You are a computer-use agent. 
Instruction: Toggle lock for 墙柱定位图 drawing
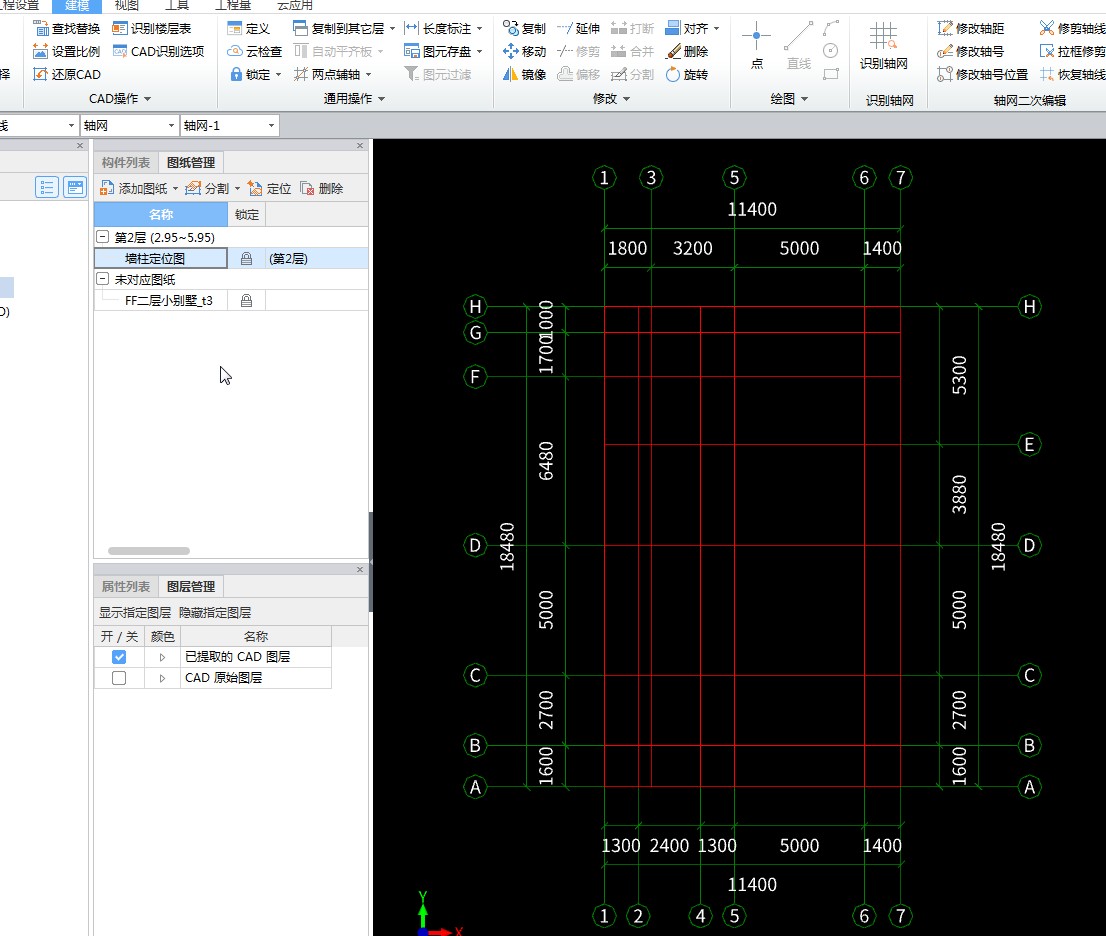point(246,259)
